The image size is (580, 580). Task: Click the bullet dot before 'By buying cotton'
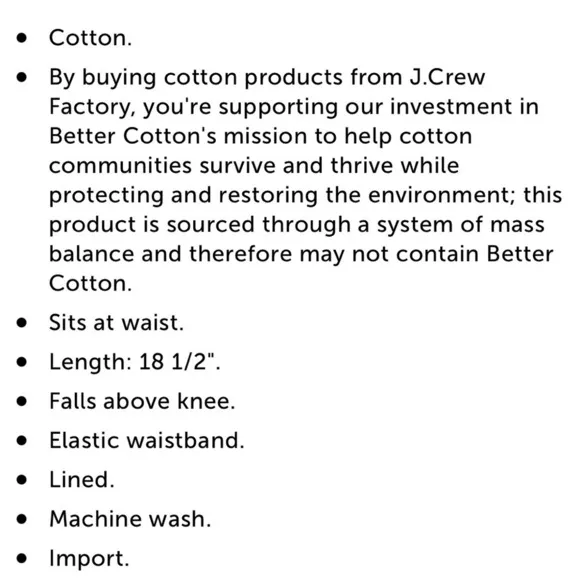click(x=22, y=77)
